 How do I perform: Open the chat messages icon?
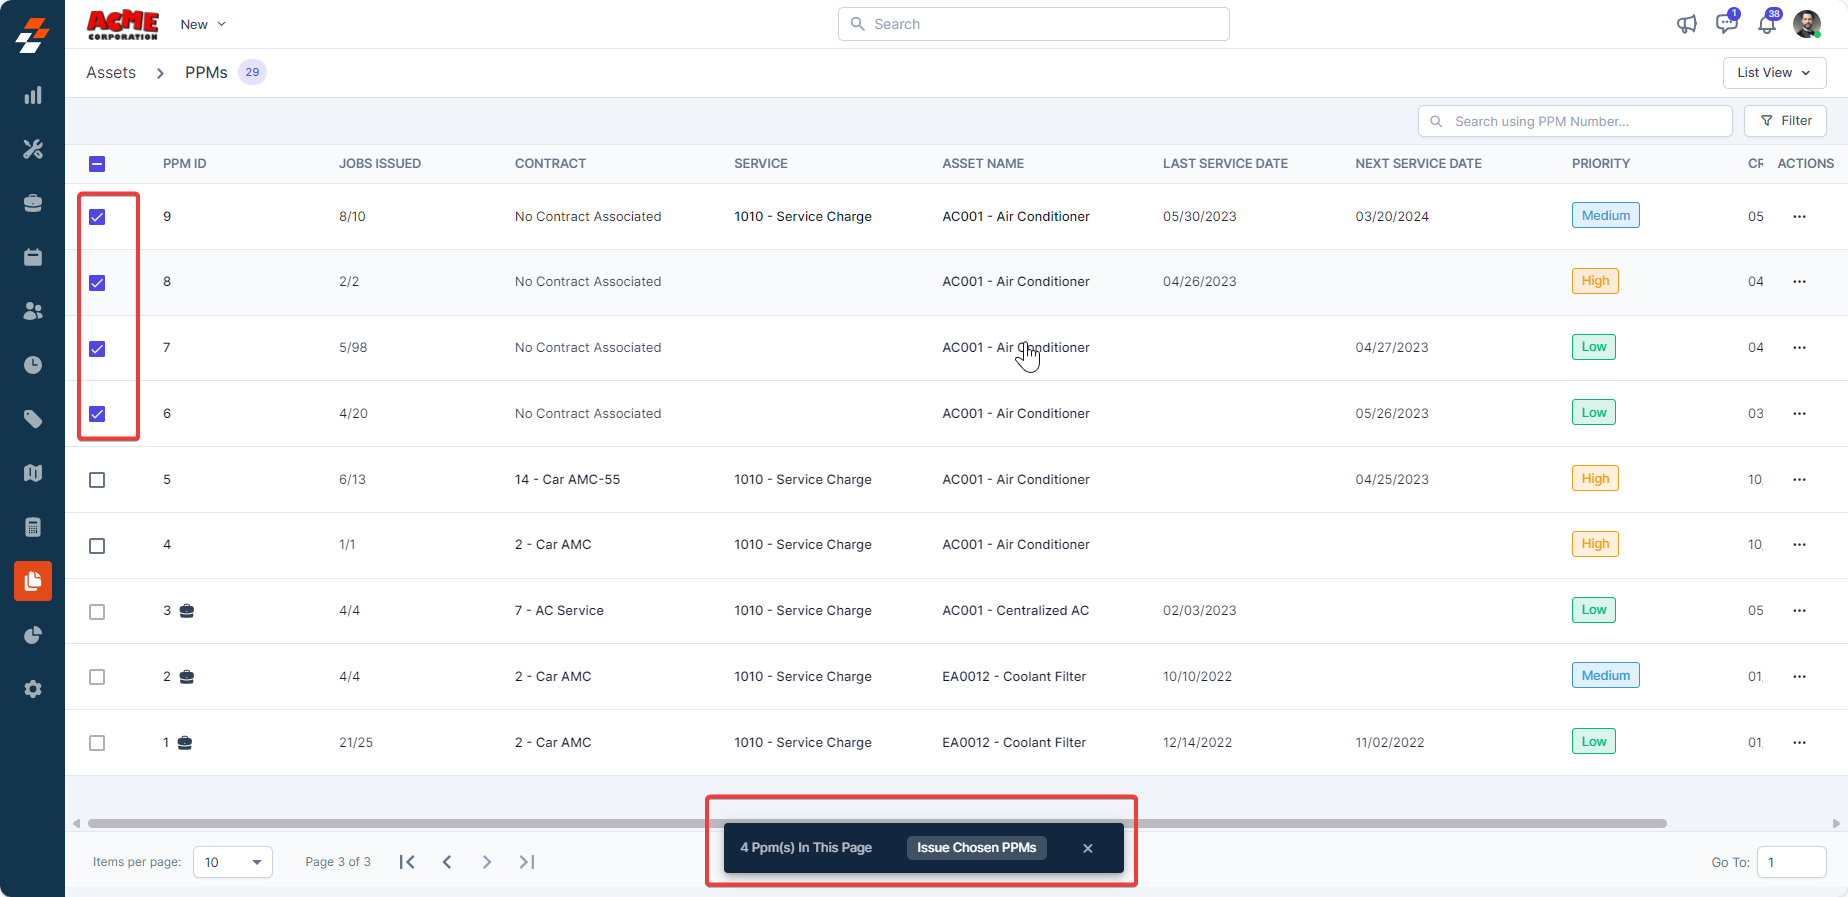tap(1726, 24)
